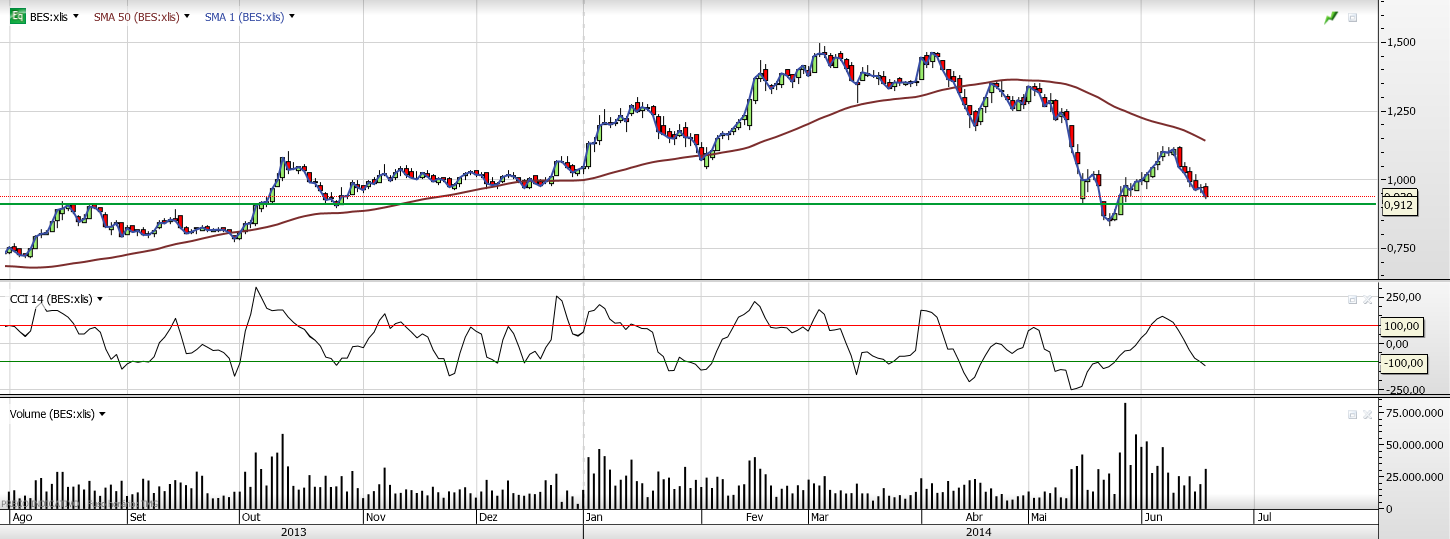Select the CCI 100,00 level label
1450x539 pixels.
[1400, 326]
